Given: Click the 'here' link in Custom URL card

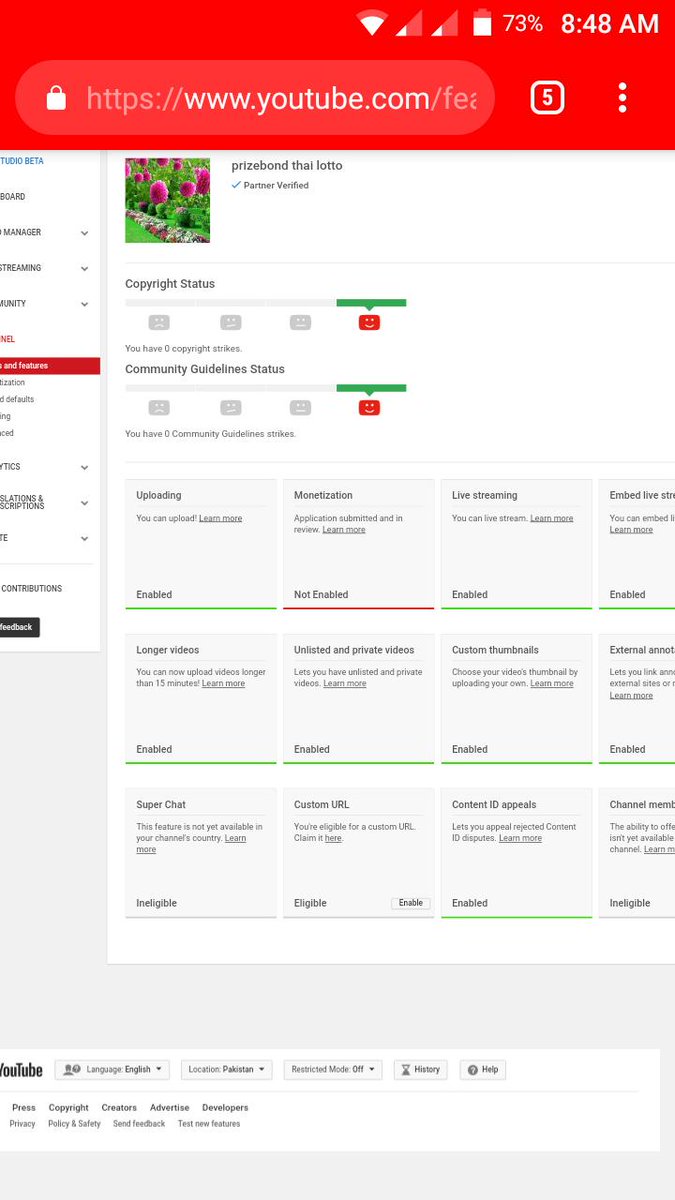Looking at the screenshot, I should pyautogui.click(x=333, y=838).
